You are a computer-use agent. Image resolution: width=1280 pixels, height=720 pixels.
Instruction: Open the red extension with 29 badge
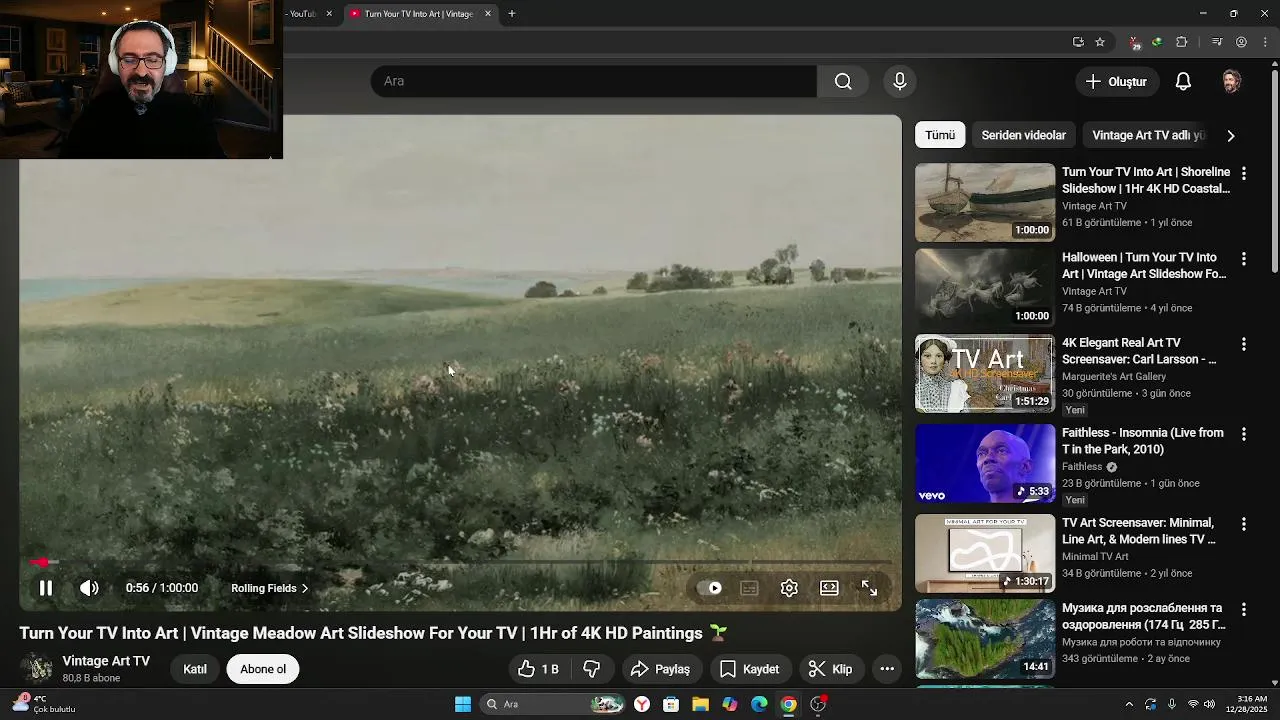(x=1134, y=42)
